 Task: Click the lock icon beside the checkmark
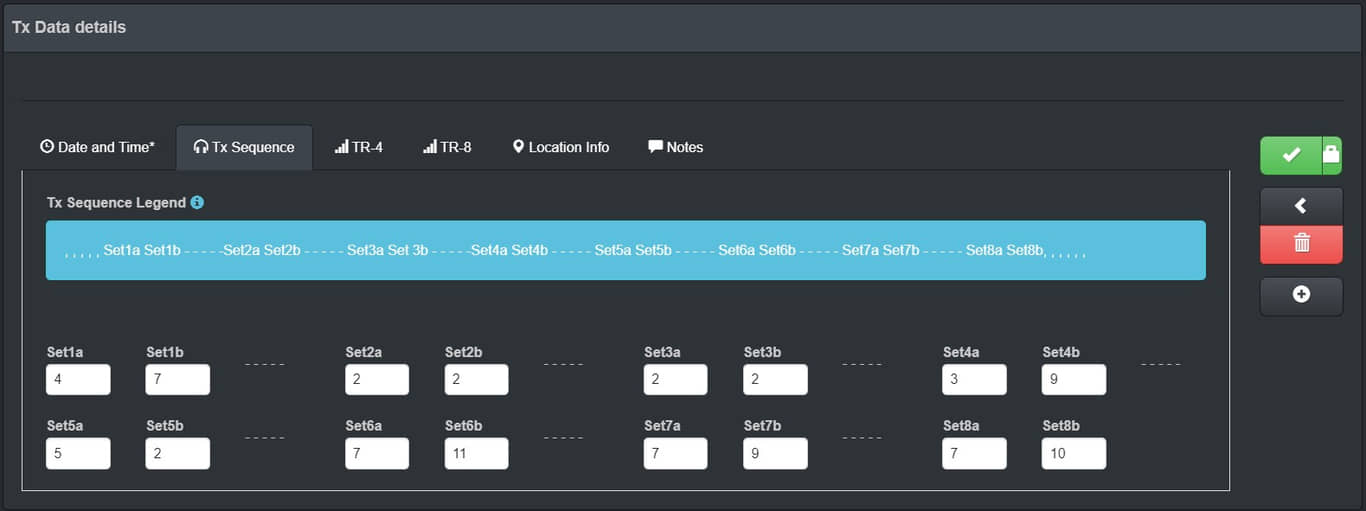pyautogui.click(x=1332, y=155)
